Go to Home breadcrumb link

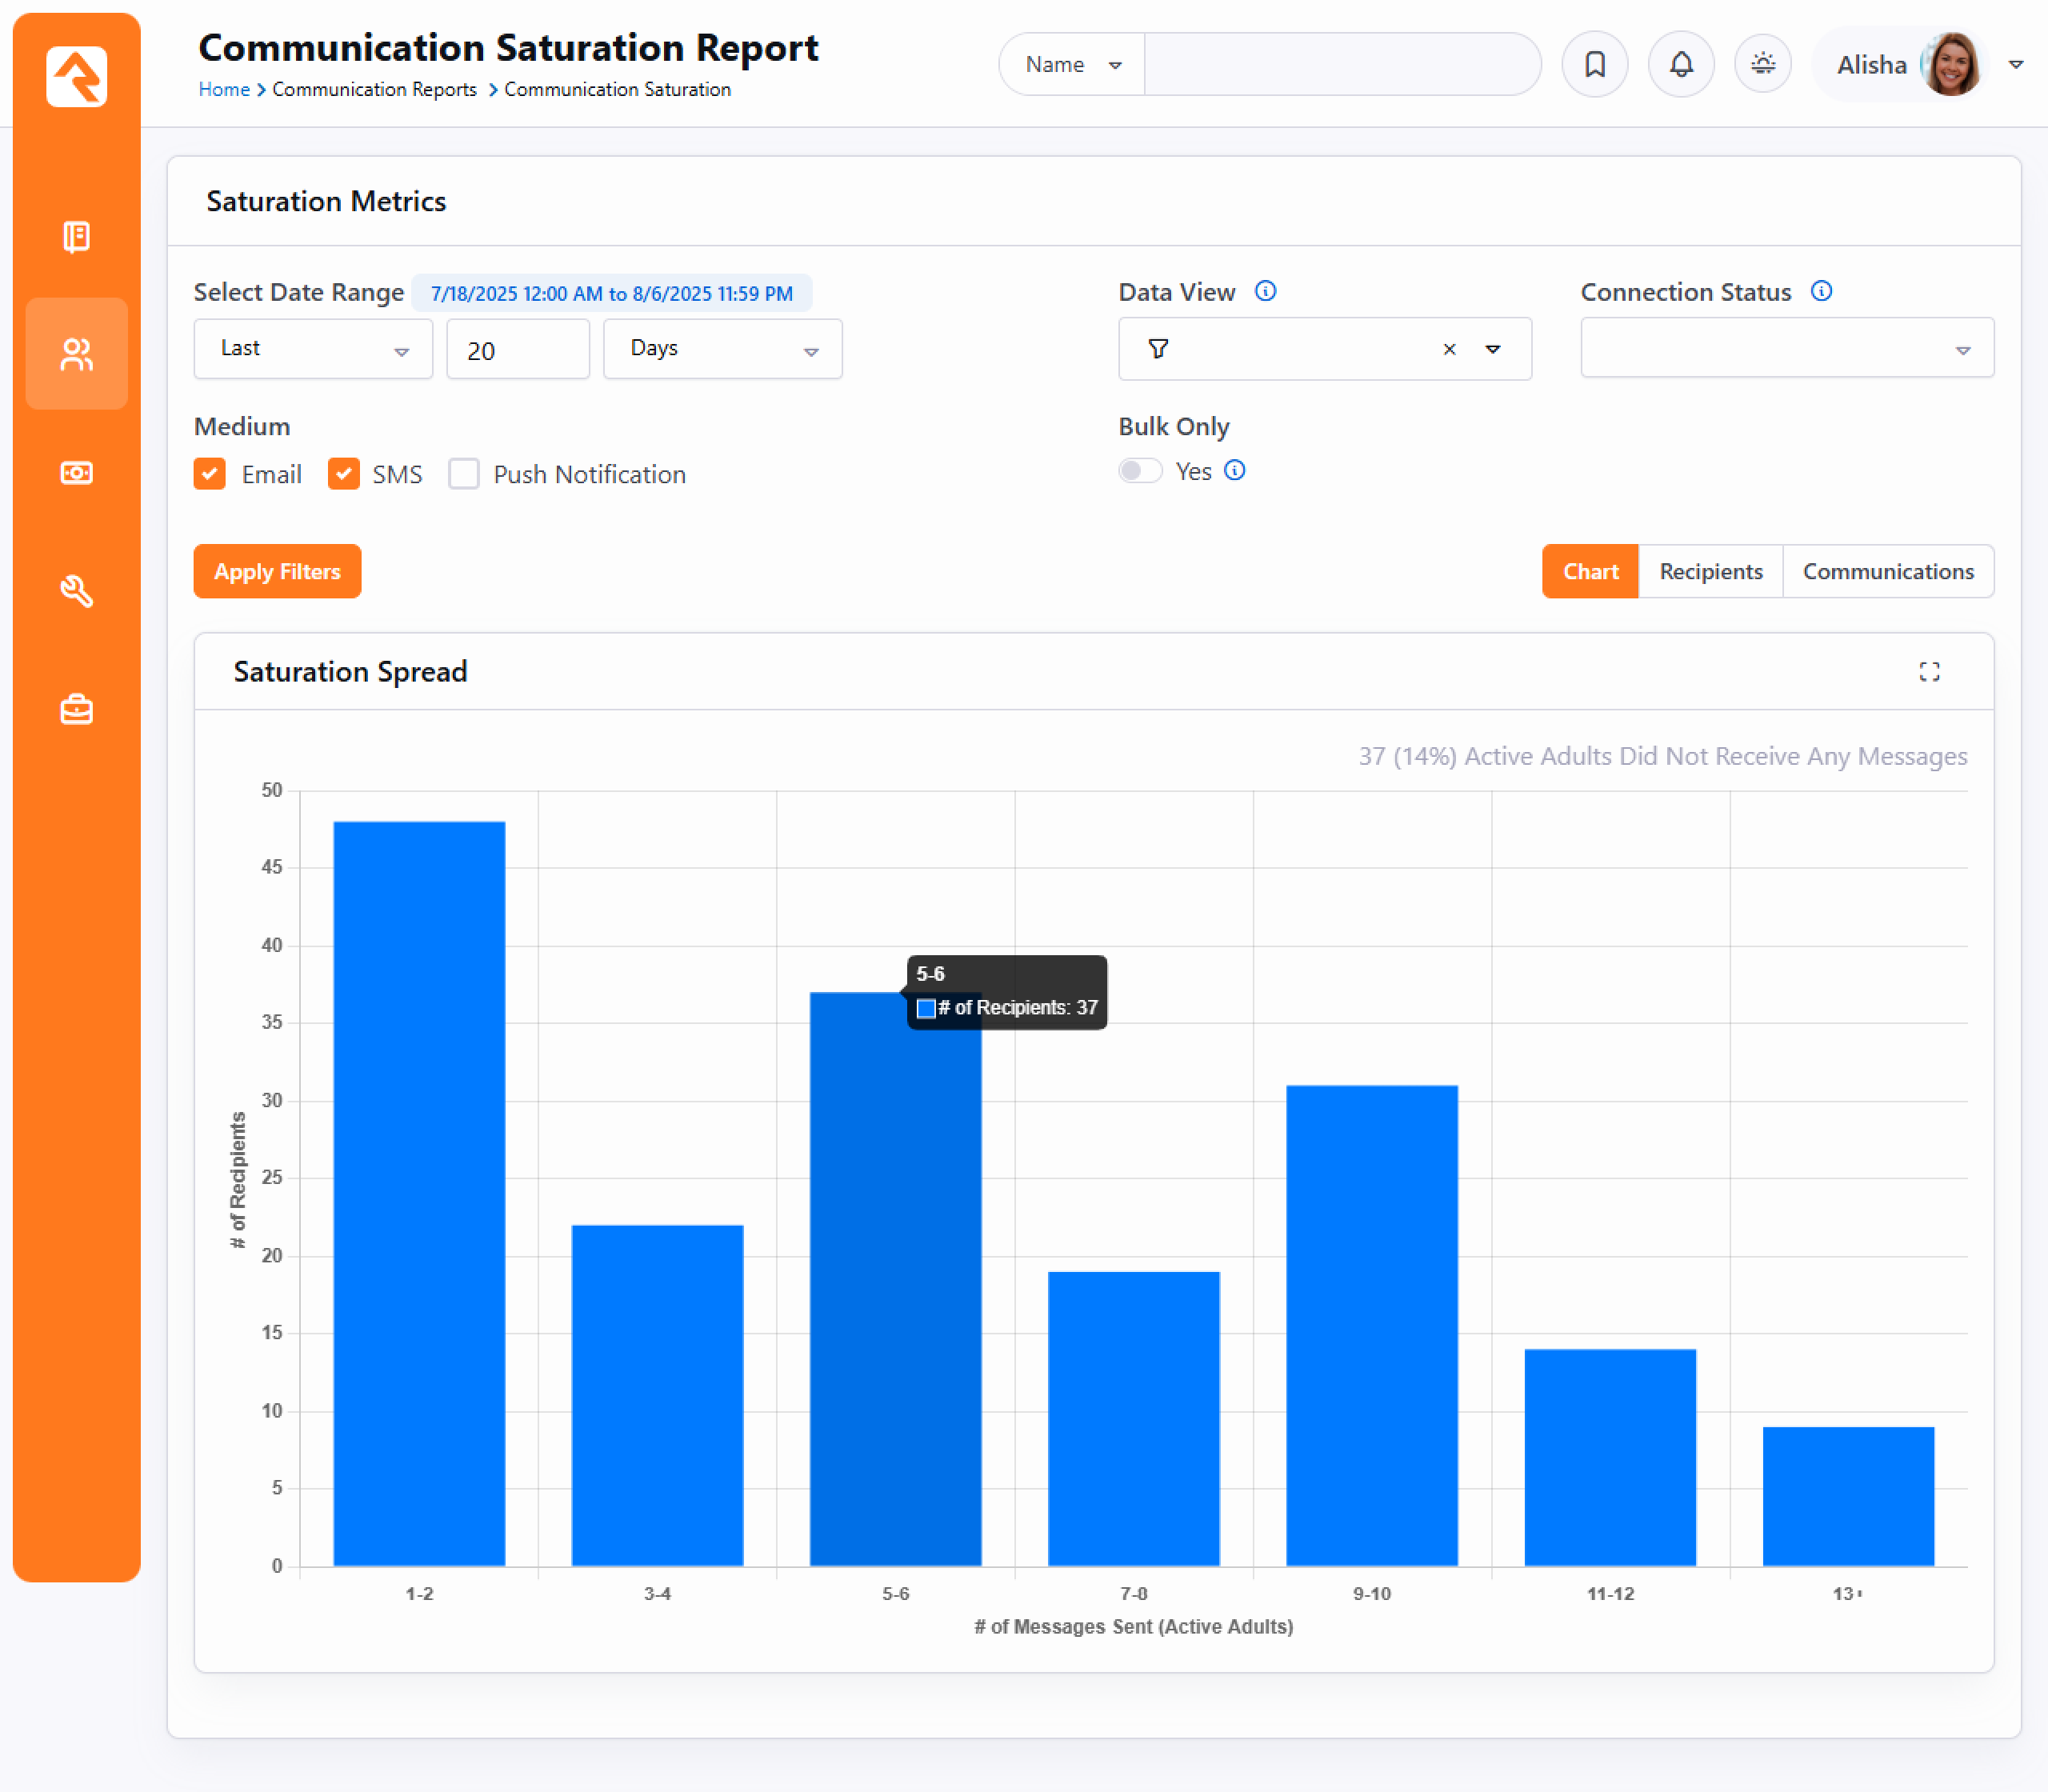tap(224, 89)
